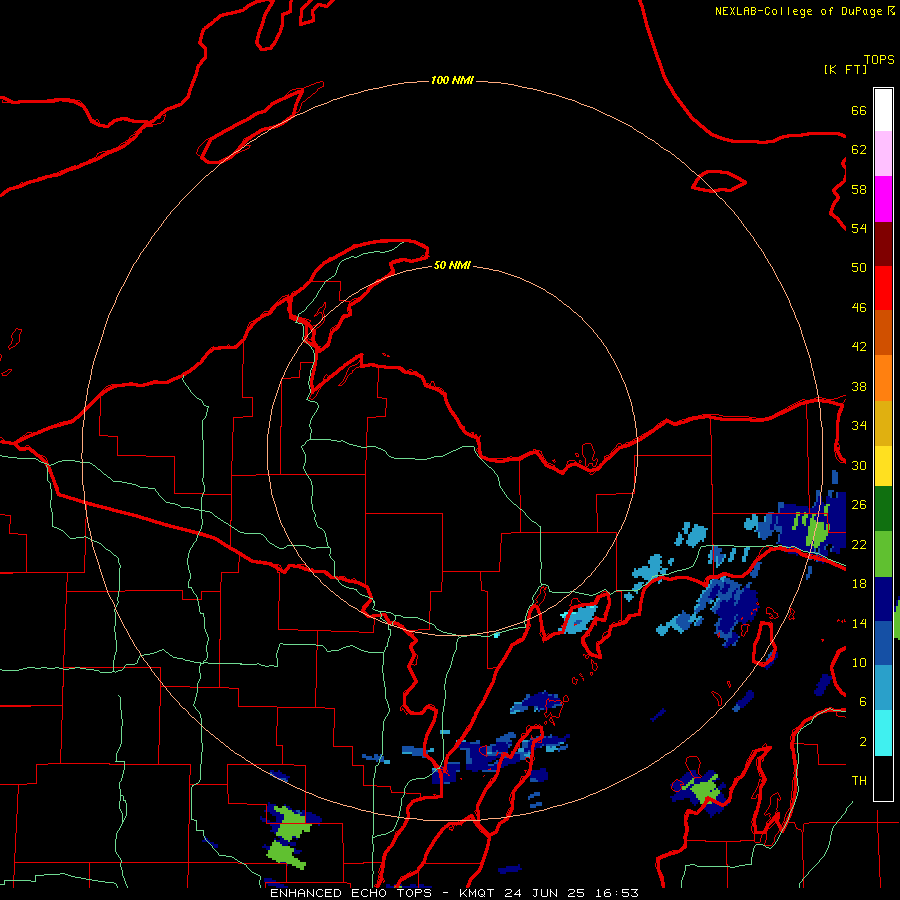Click the light blue color scale segment
900x900 pixels.
(883, 688)
